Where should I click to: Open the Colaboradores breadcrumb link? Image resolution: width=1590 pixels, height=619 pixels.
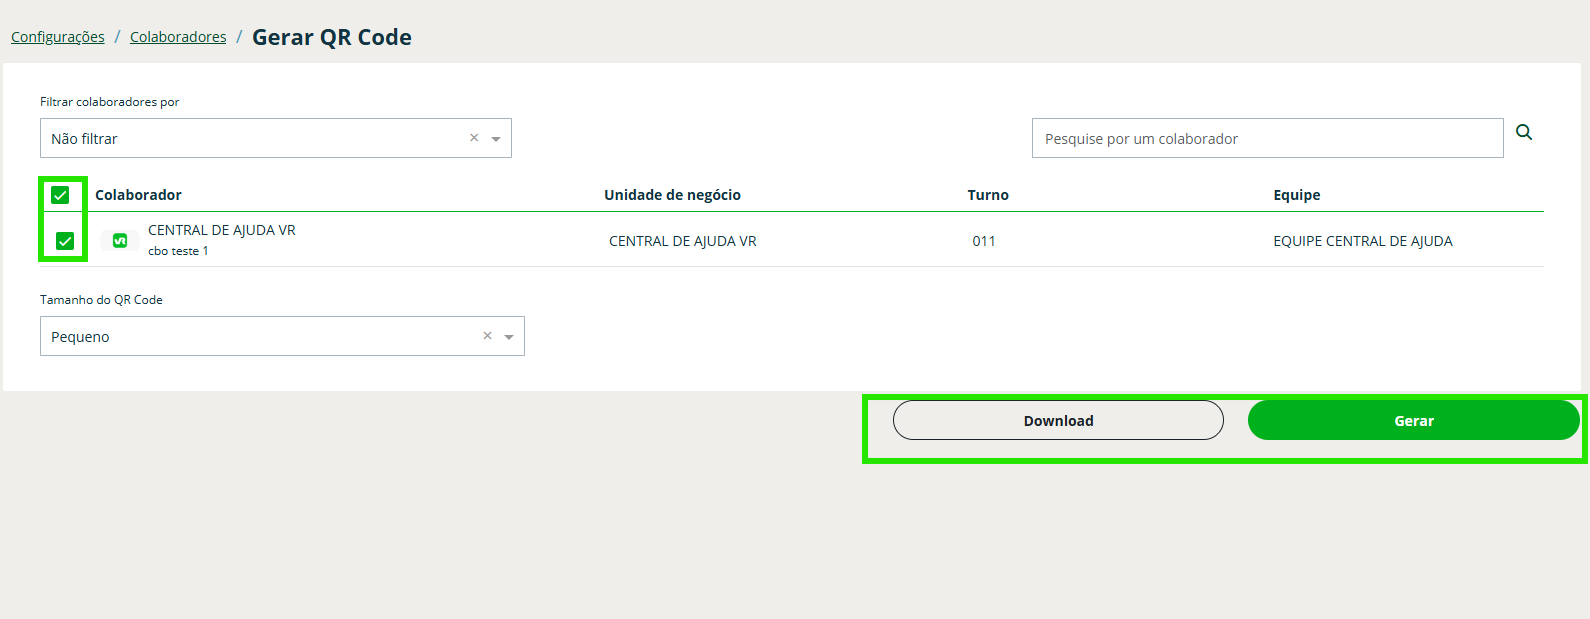(178, 37)
